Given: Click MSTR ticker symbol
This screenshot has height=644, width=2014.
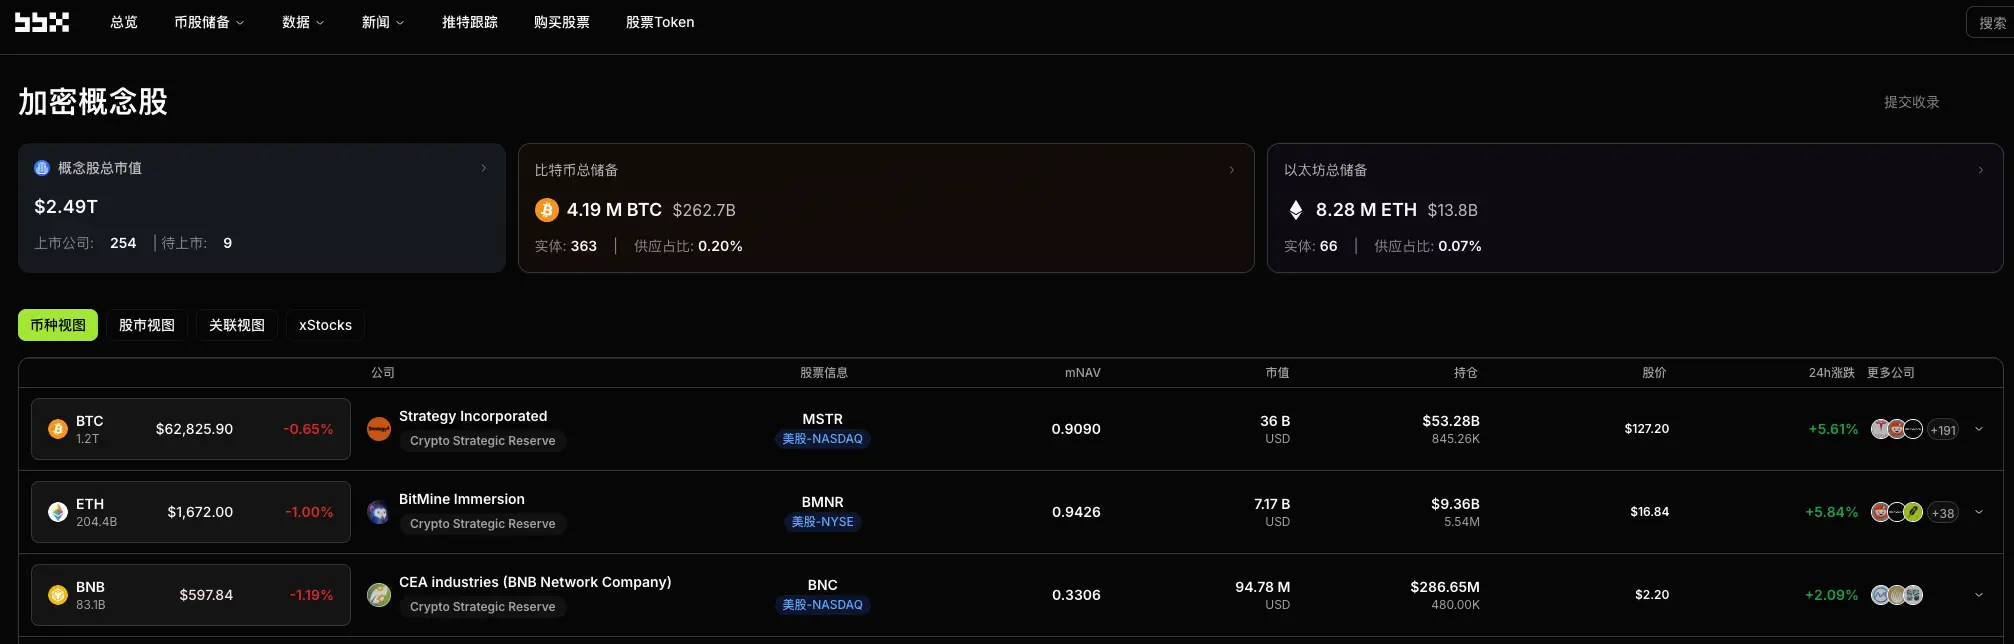Looking at the screenshot, I should [823, 419].
